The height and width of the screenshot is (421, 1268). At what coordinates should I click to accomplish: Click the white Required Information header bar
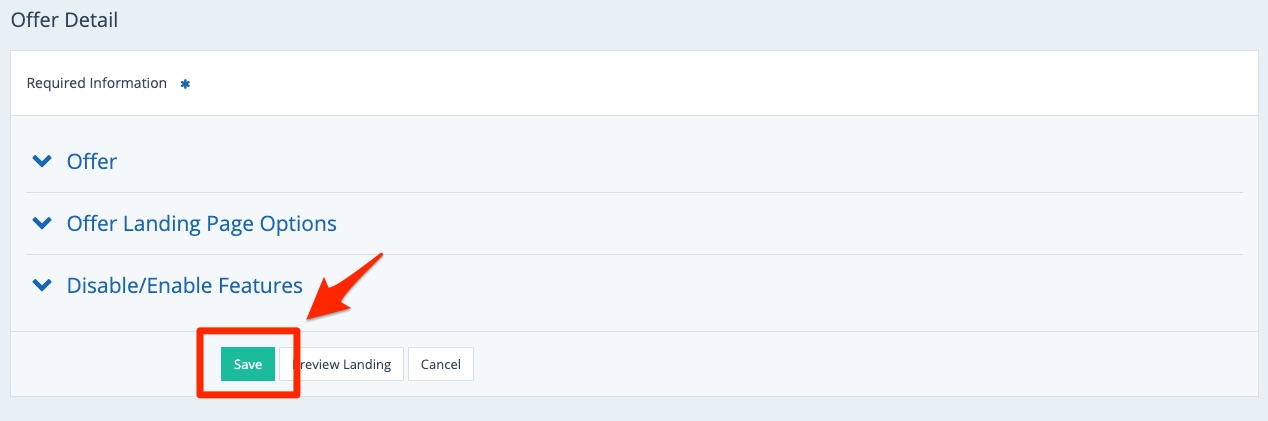(x=700, y=83)
